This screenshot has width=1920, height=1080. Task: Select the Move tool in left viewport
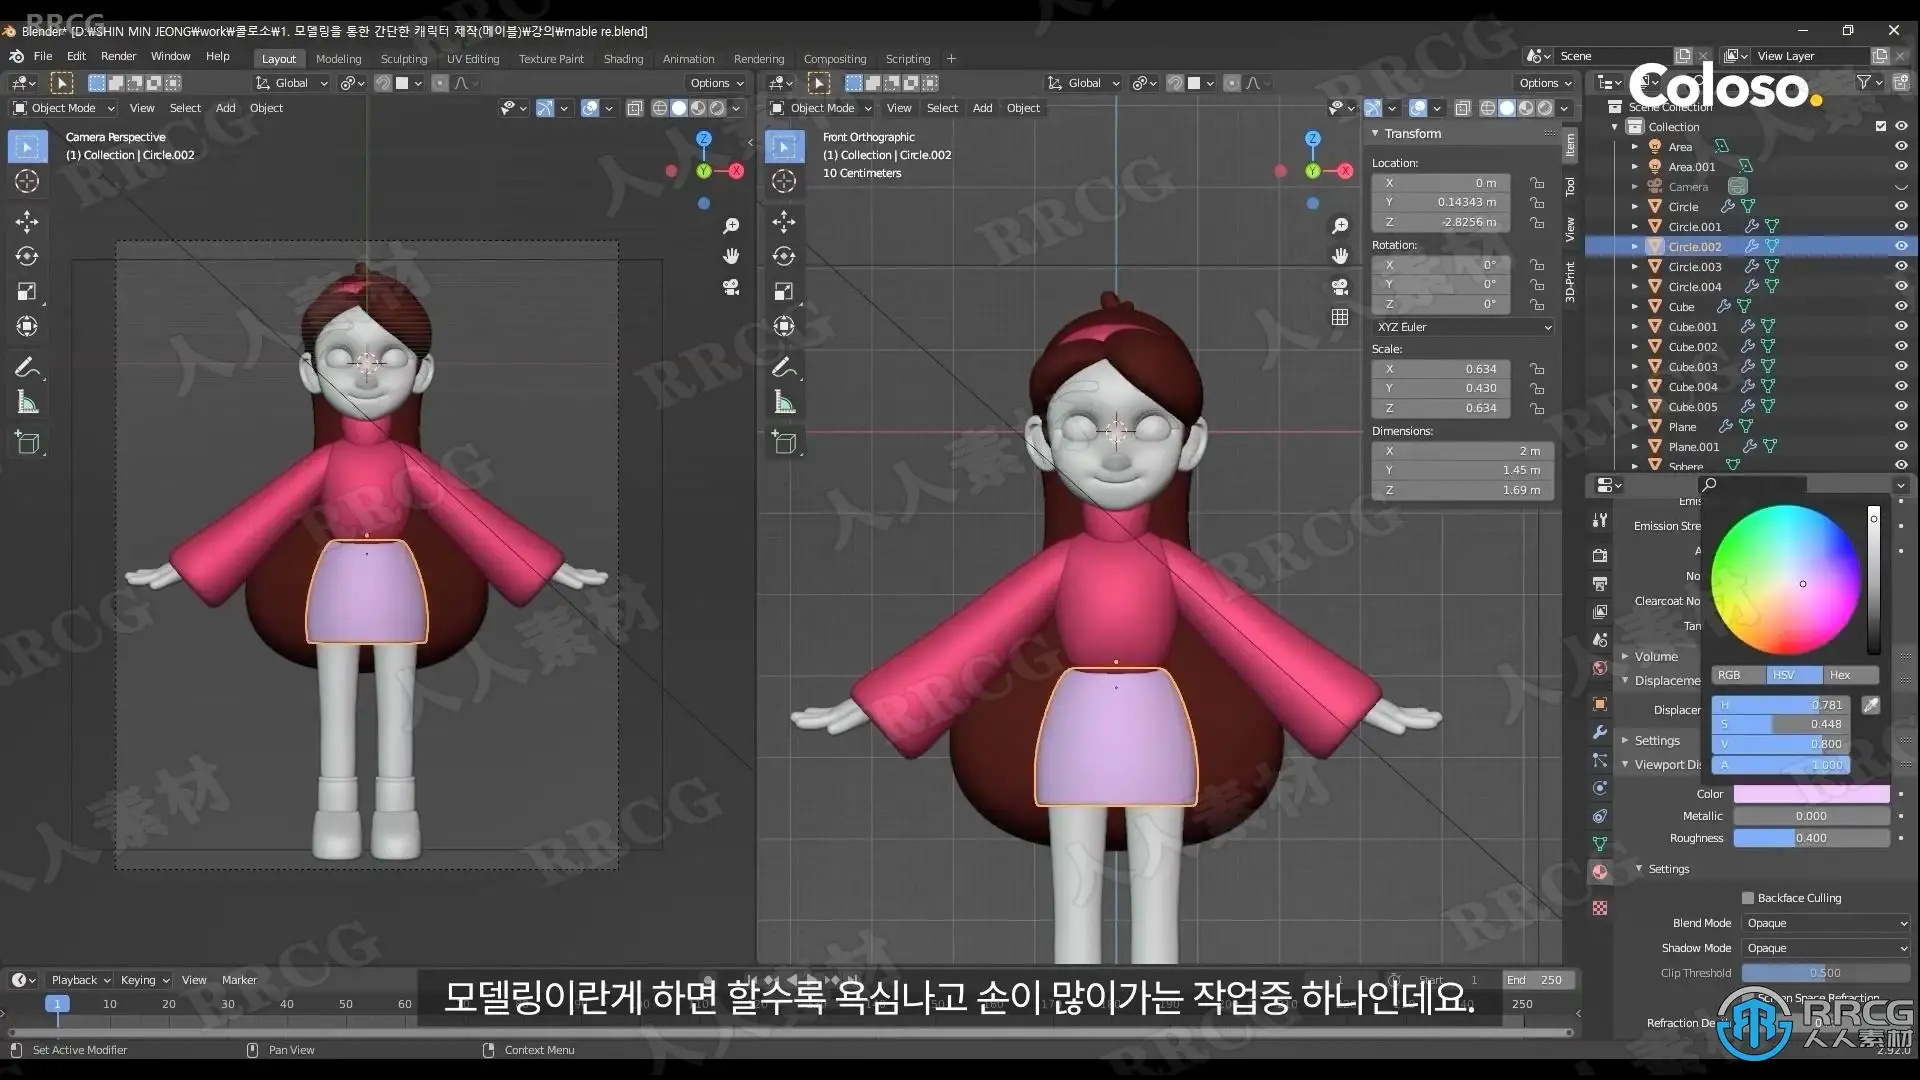click(27, 221)
